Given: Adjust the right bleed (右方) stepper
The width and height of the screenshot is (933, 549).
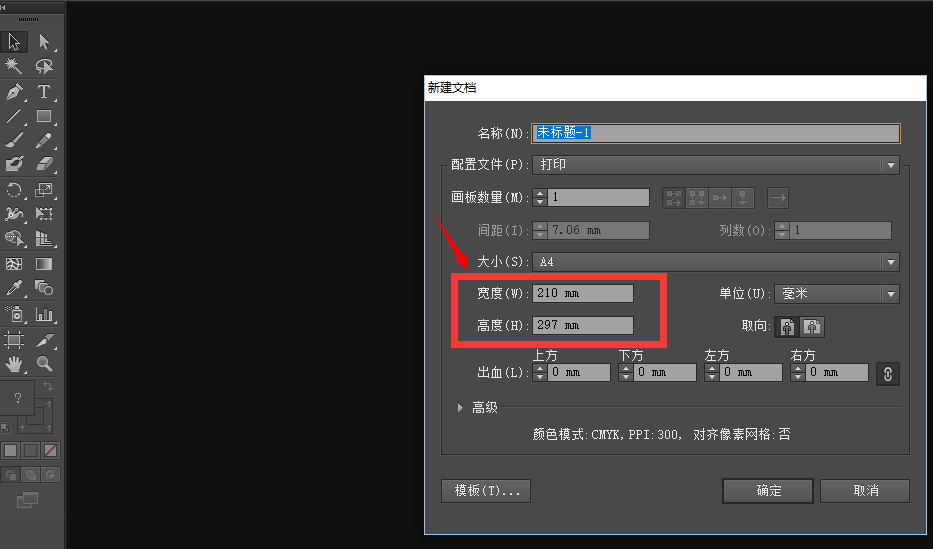Looking at the screenshot, I should tap(798, 372).
